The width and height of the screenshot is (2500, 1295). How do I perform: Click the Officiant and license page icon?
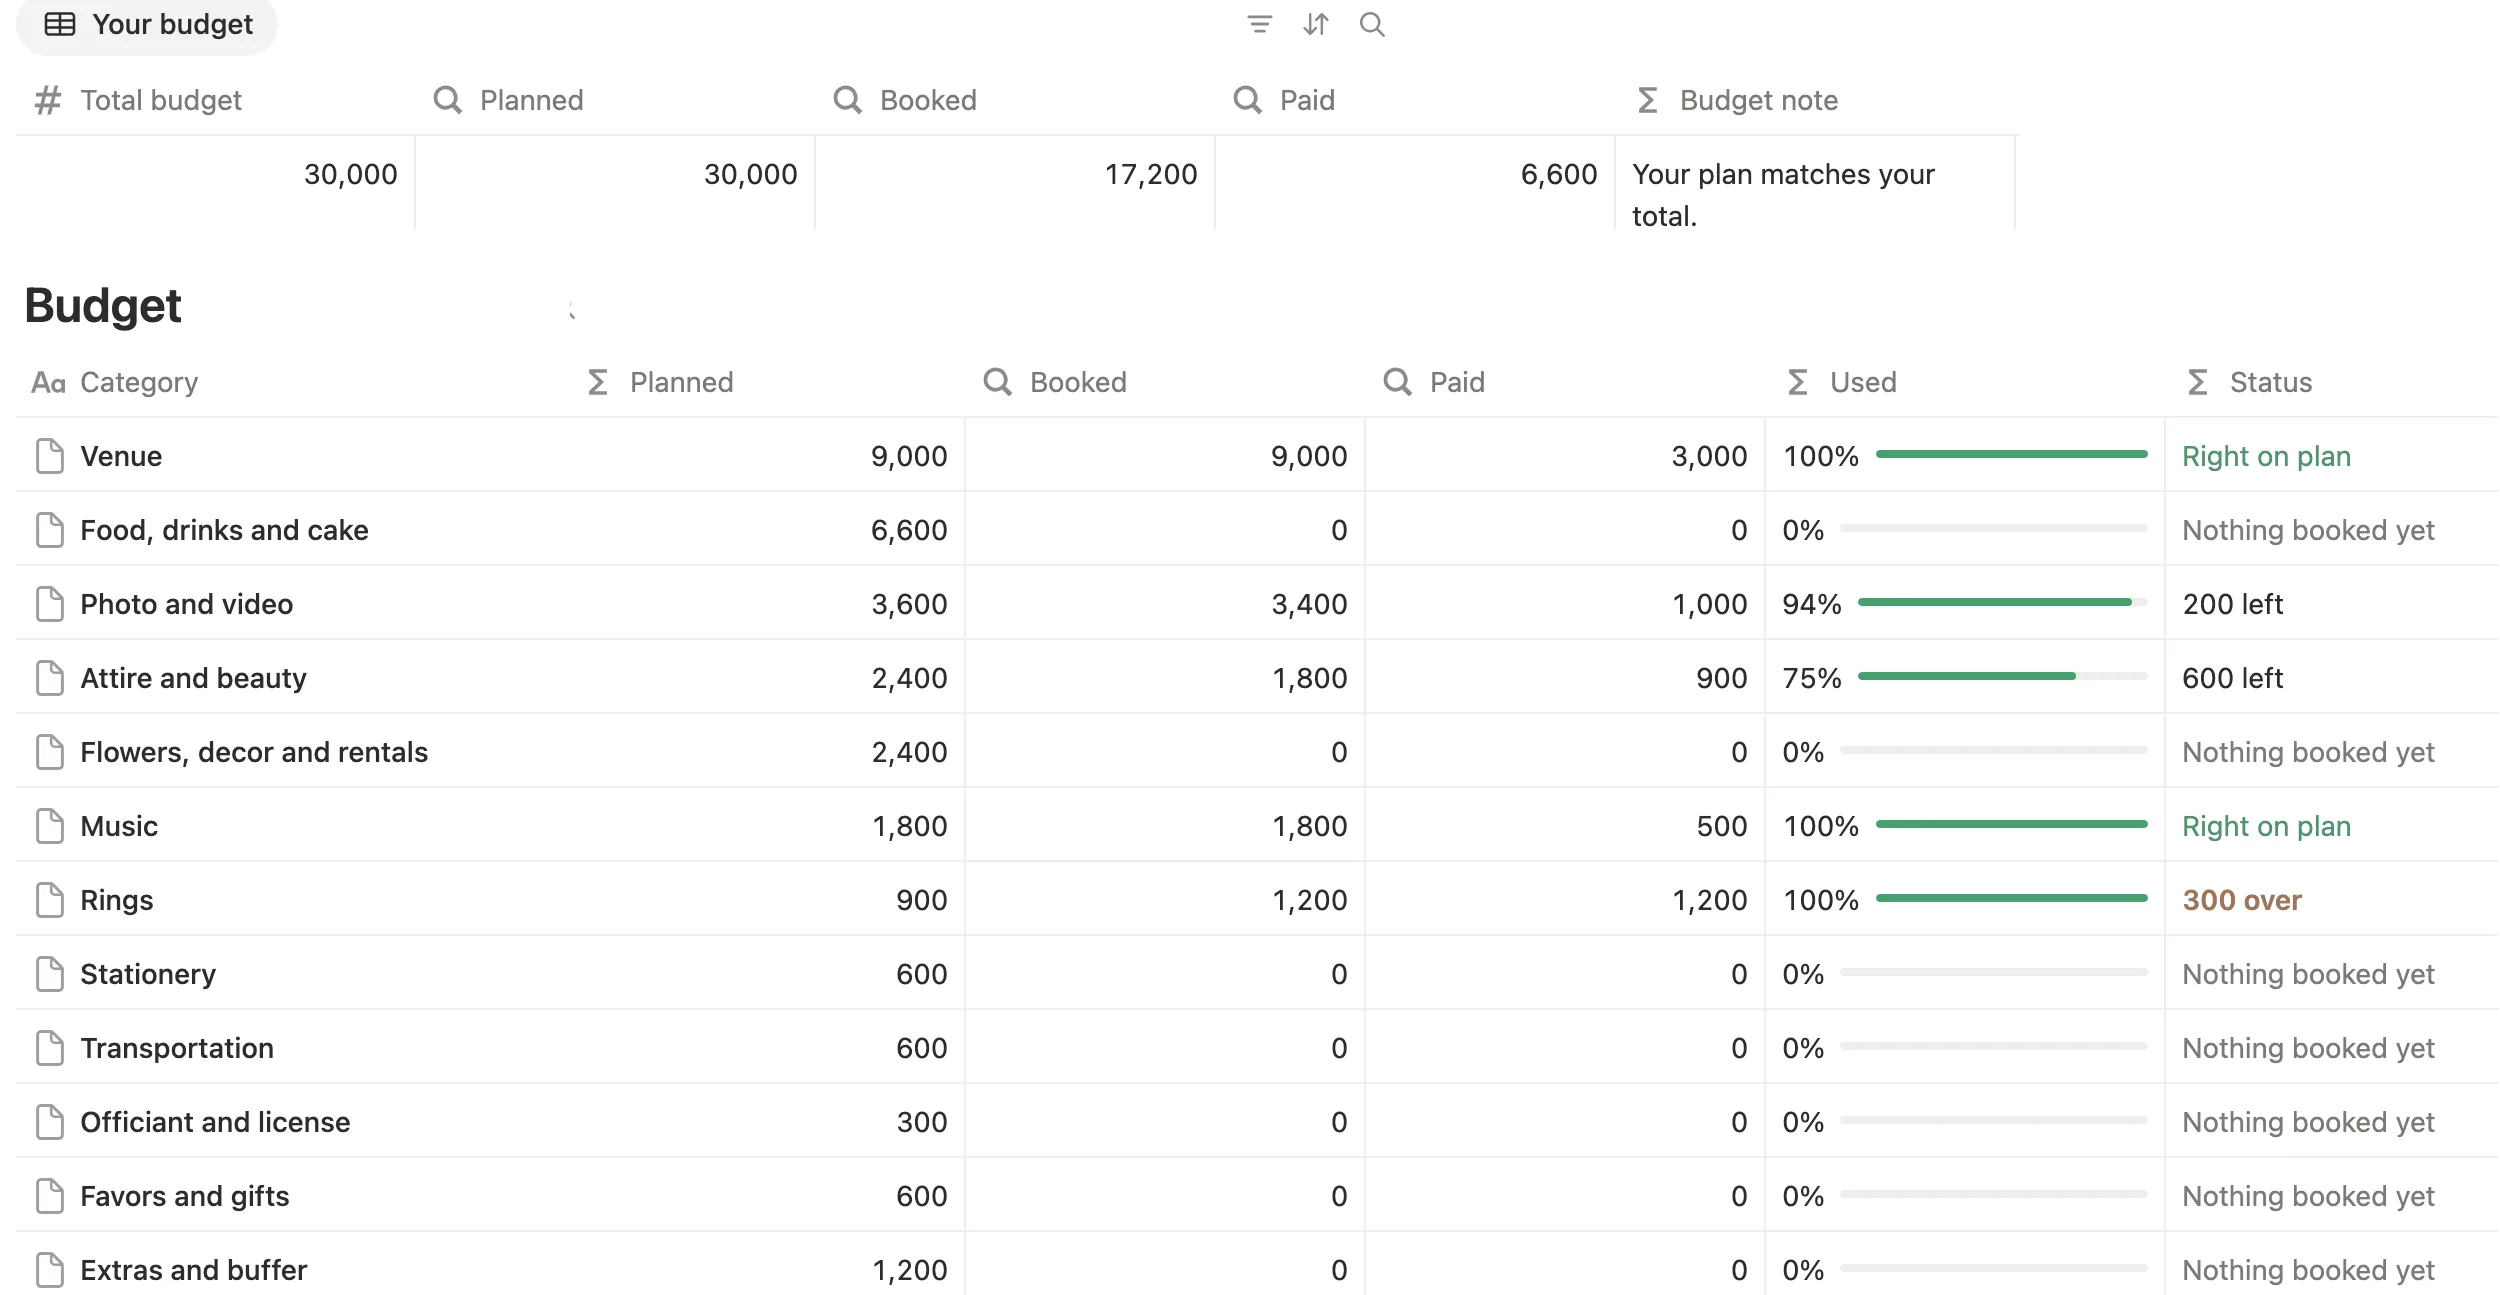point(50,1122)
